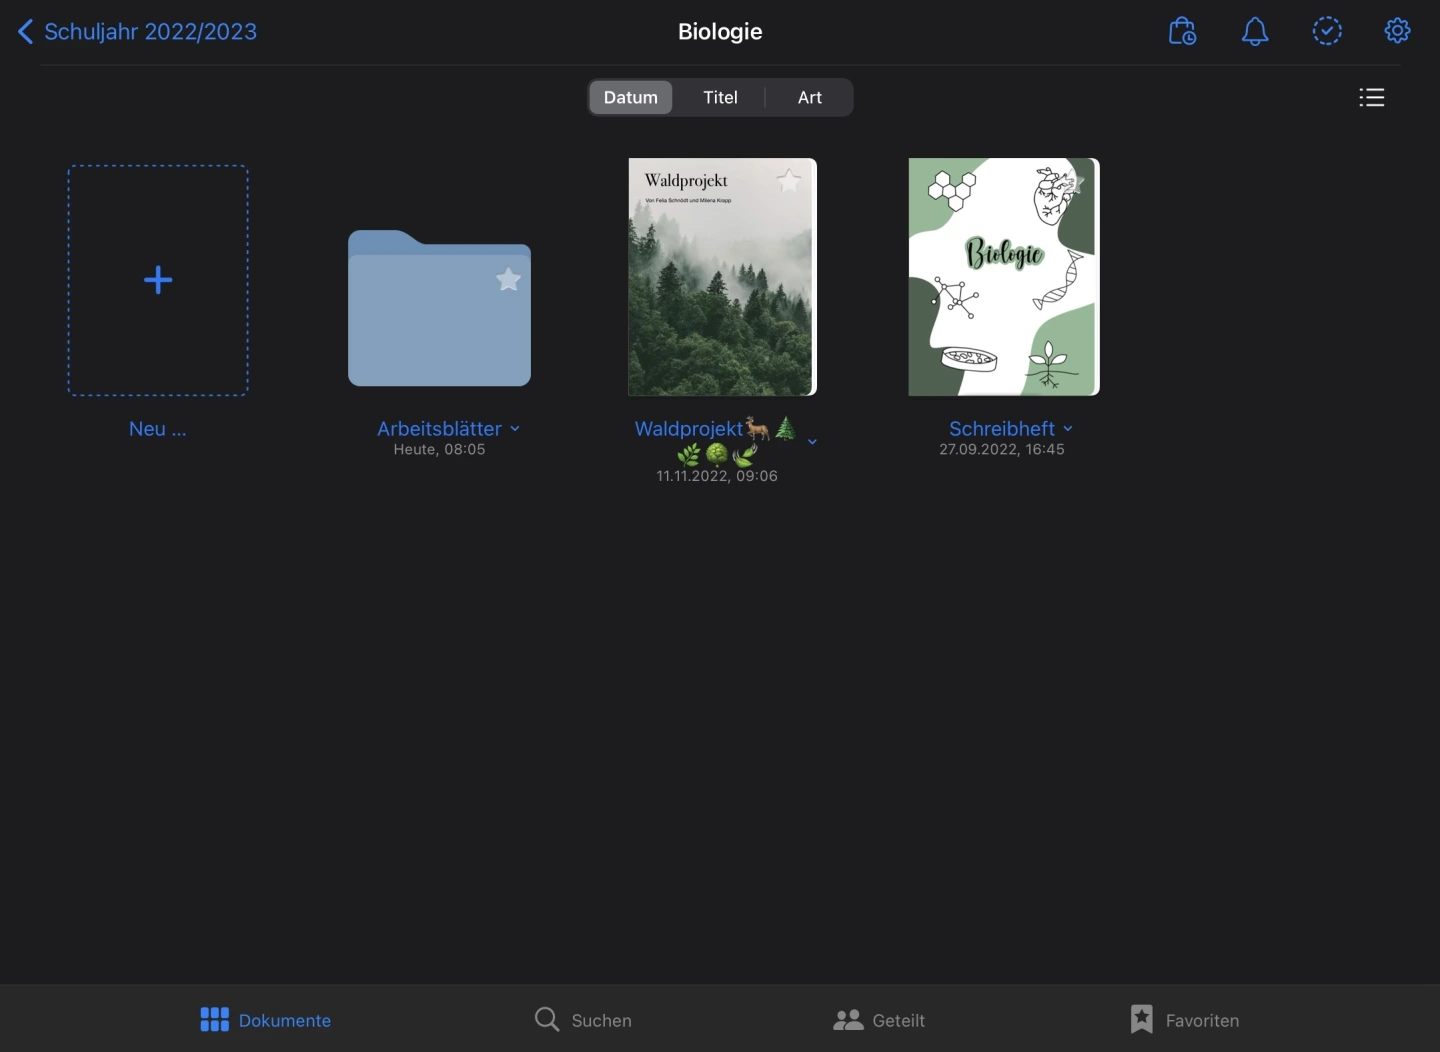Expand options chevron beside Arbeitsblätter
This screenshot has height=1052, width=1440.
click(x=515, y=429)
